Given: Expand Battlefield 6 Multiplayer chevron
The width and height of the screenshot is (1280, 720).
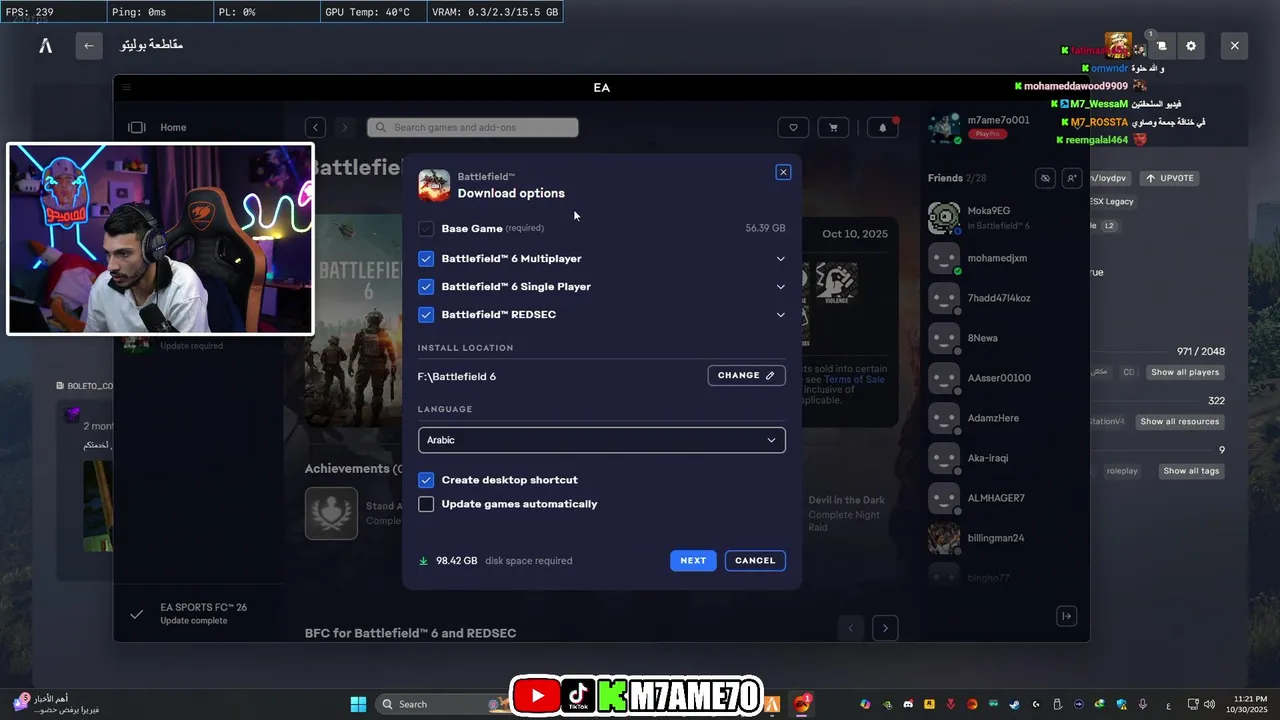Looking at the screenshot, I should tap(780, 259).
